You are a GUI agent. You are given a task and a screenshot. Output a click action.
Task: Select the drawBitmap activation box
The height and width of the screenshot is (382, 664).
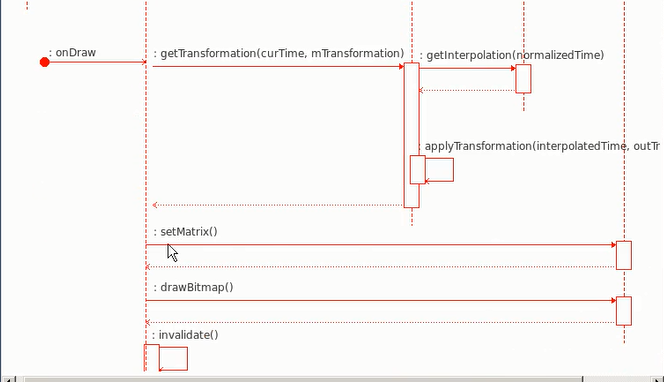pyautogui.click(x=624, y=311)
